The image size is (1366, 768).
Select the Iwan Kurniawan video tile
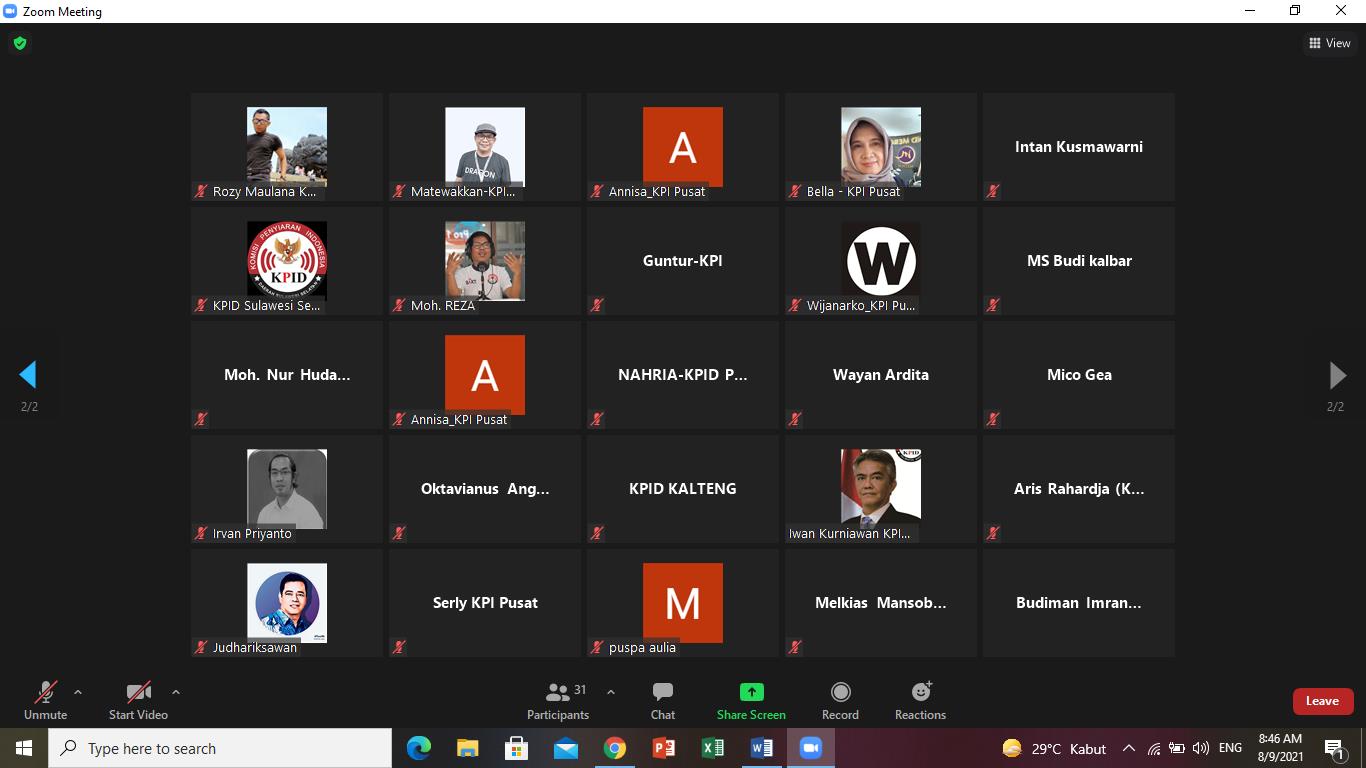880,489
